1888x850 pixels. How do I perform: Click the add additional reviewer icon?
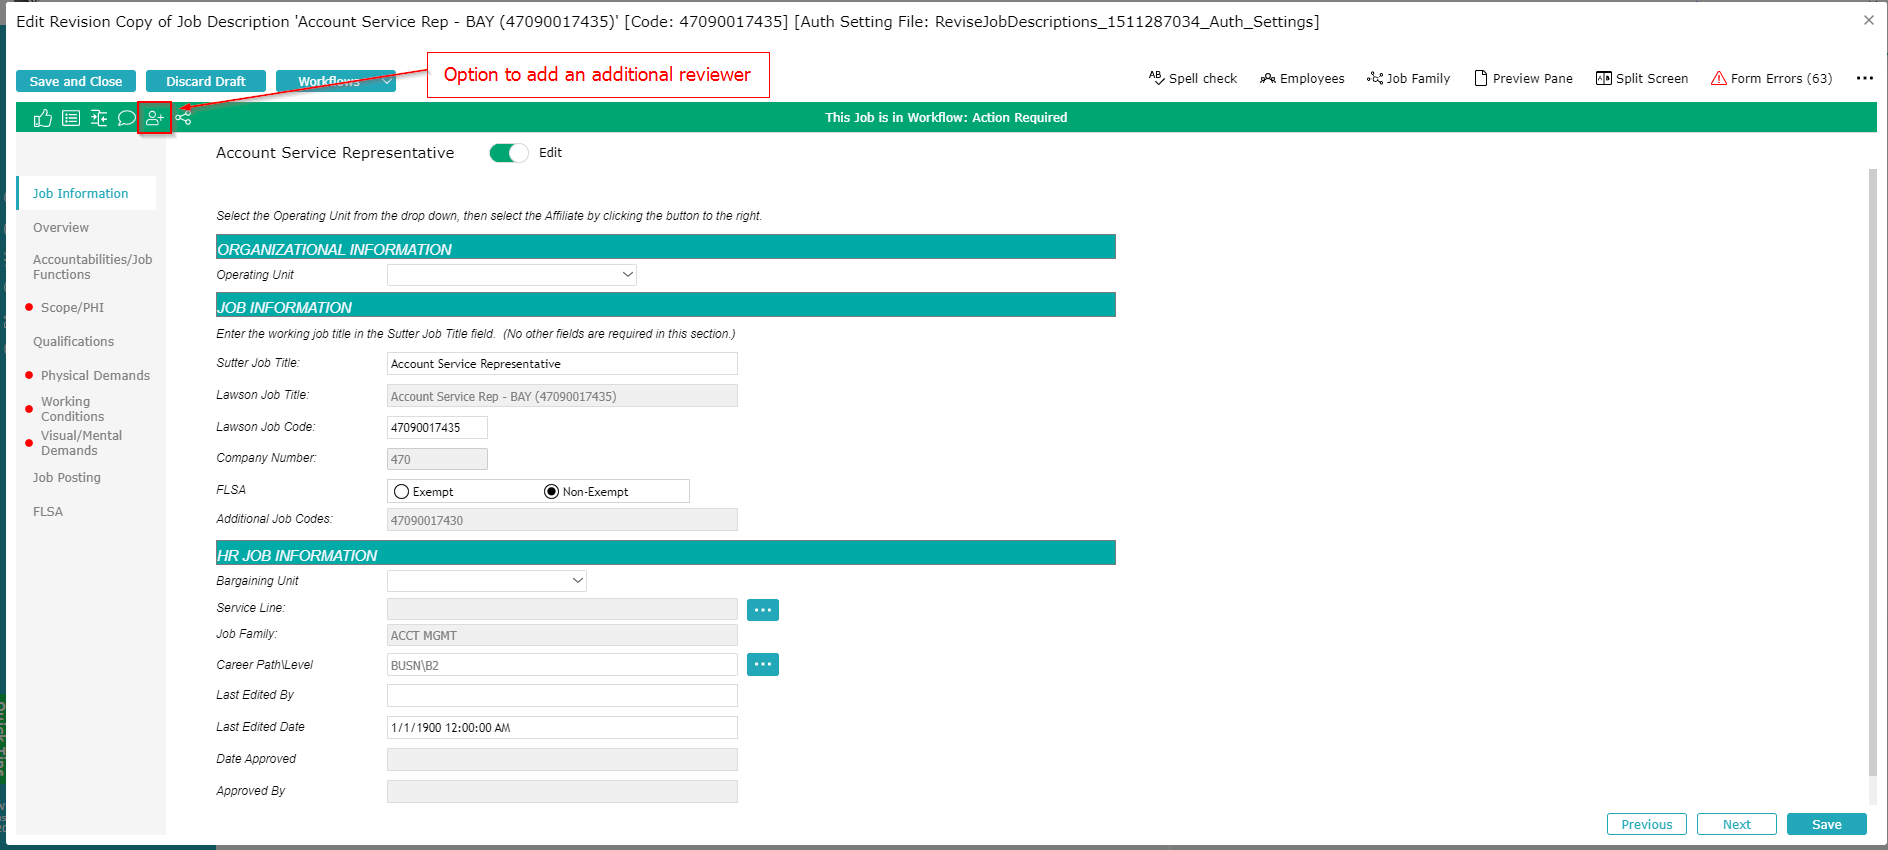(154, 118)
